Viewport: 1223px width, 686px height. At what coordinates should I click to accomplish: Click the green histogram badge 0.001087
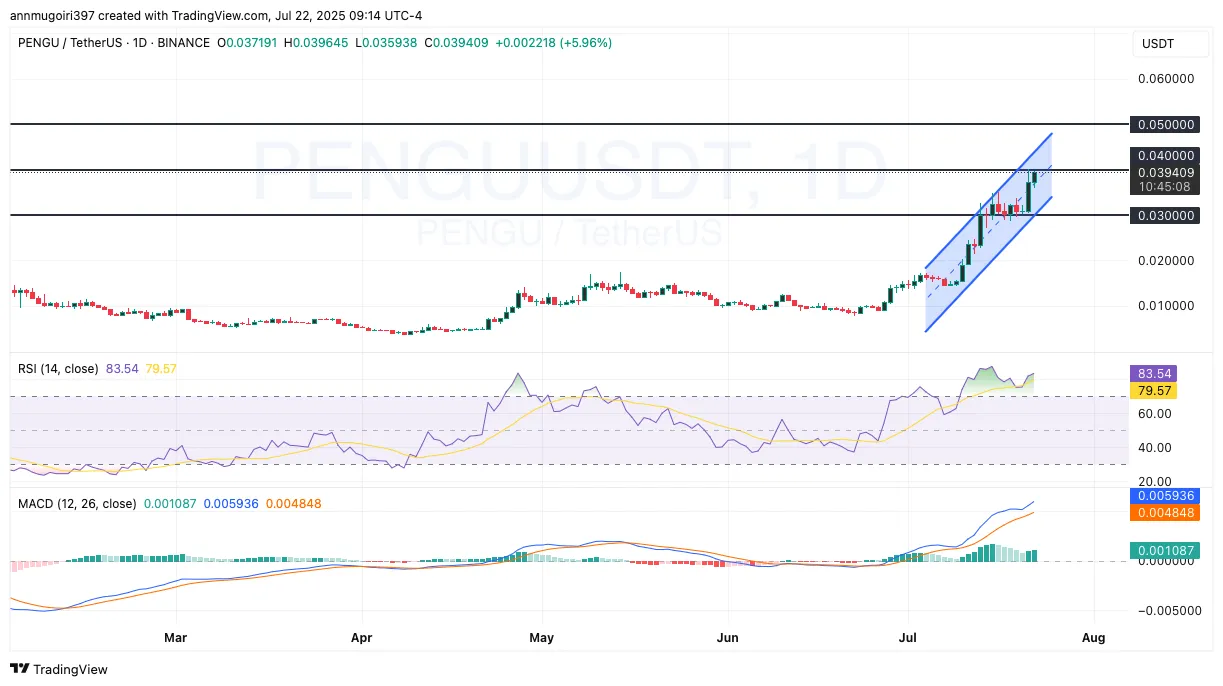(x=1164, y=550)
